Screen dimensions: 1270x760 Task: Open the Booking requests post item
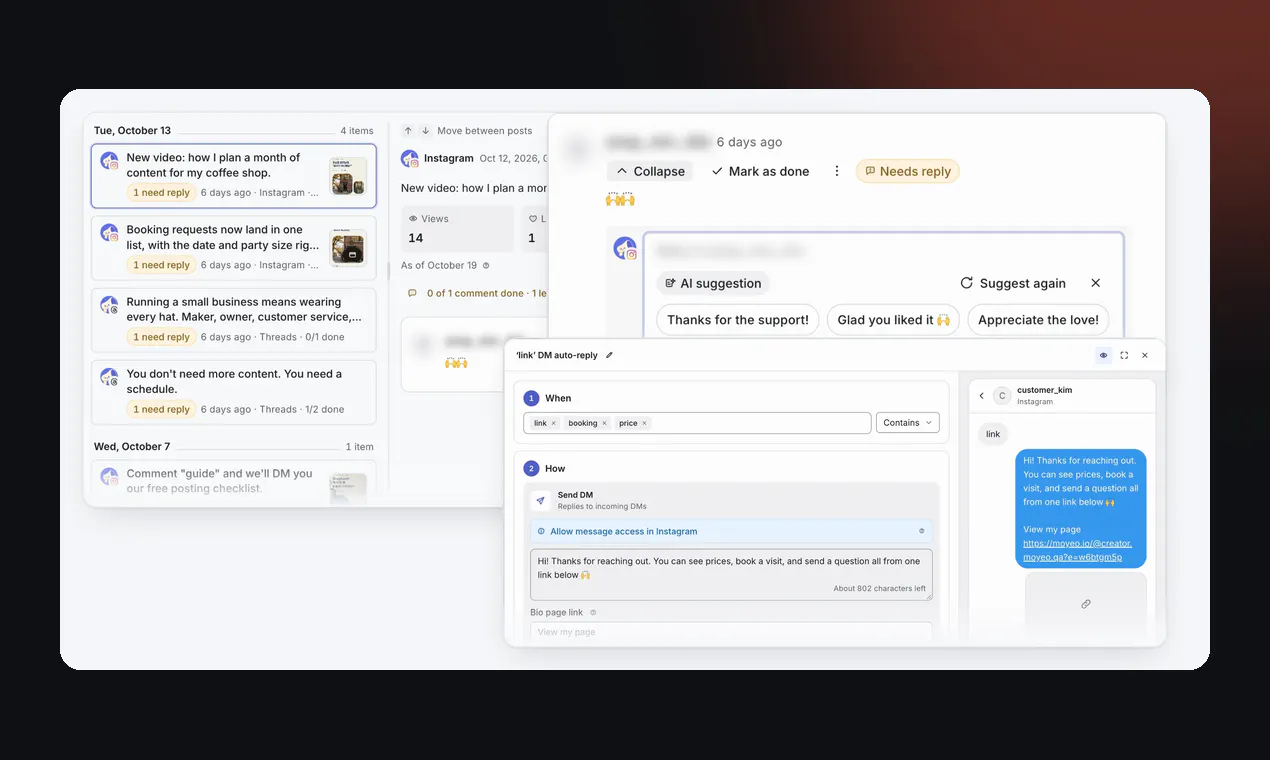(x=234, y=248)
